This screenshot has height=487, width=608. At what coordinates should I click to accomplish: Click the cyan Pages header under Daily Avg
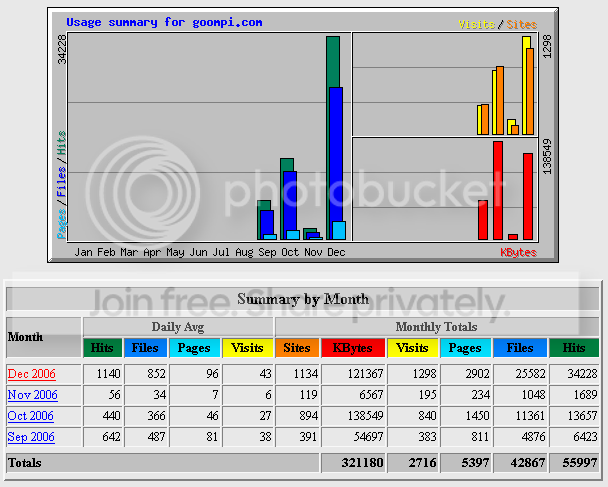point(194,348)
